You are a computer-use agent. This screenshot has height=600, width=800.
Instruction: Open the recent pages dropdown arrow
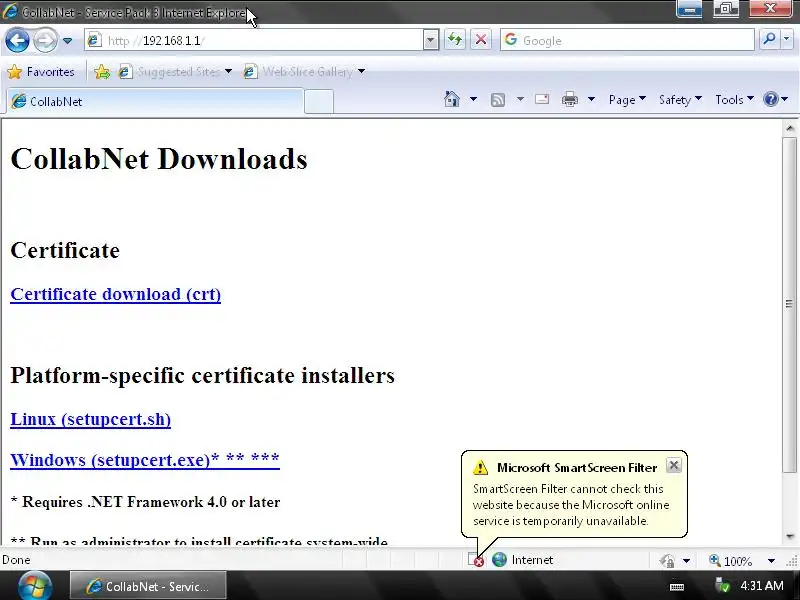click(x=67, y=41)
